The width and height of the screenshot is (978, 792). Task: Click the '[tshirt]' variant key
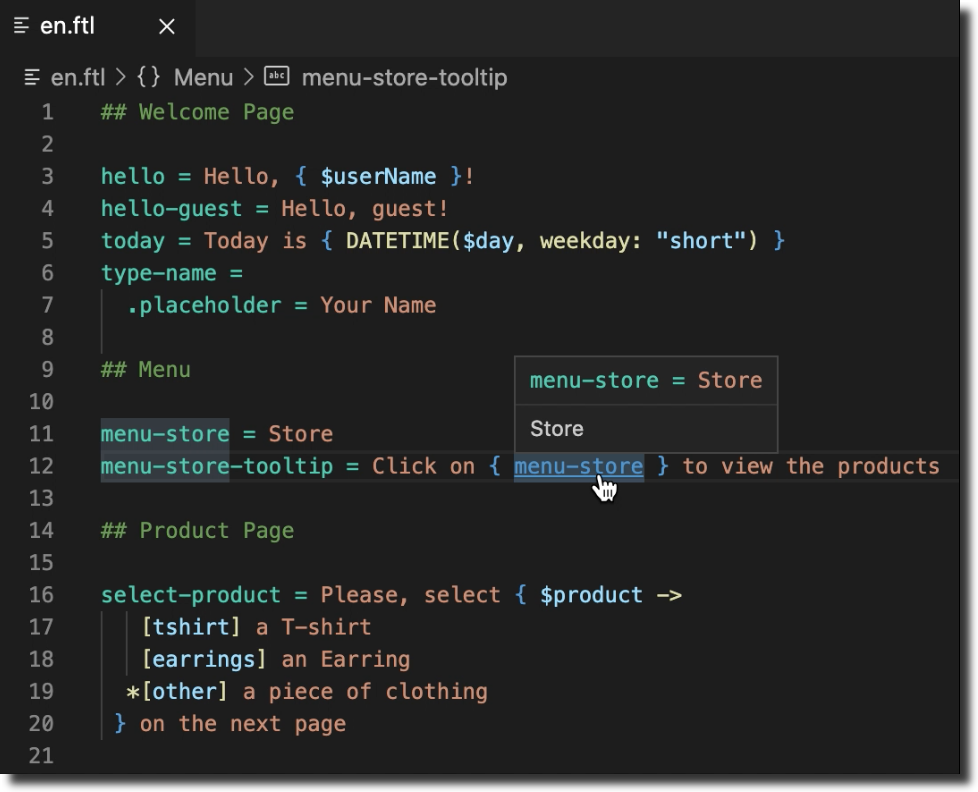(x=191, y=627)
